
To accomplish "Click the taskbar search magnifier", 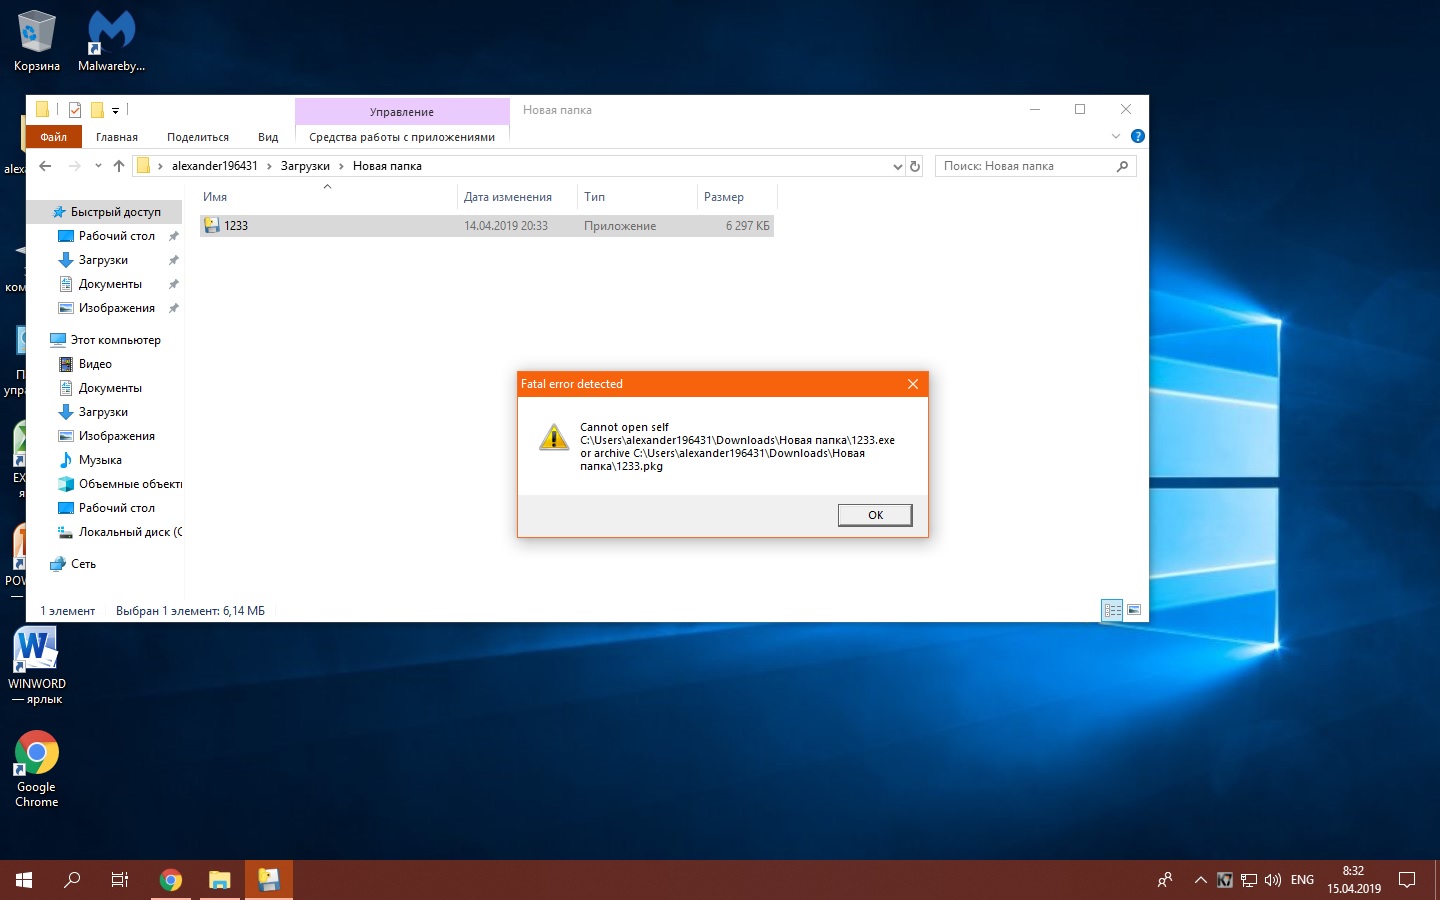I will coord(72,880).
